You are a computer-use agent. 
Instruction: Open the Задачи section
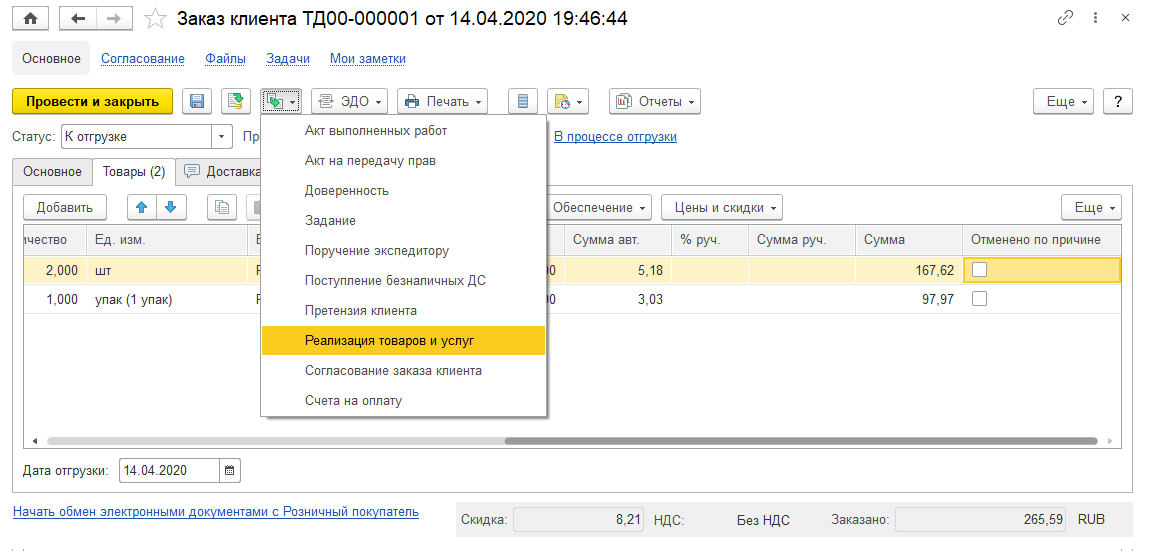(288, 59)
